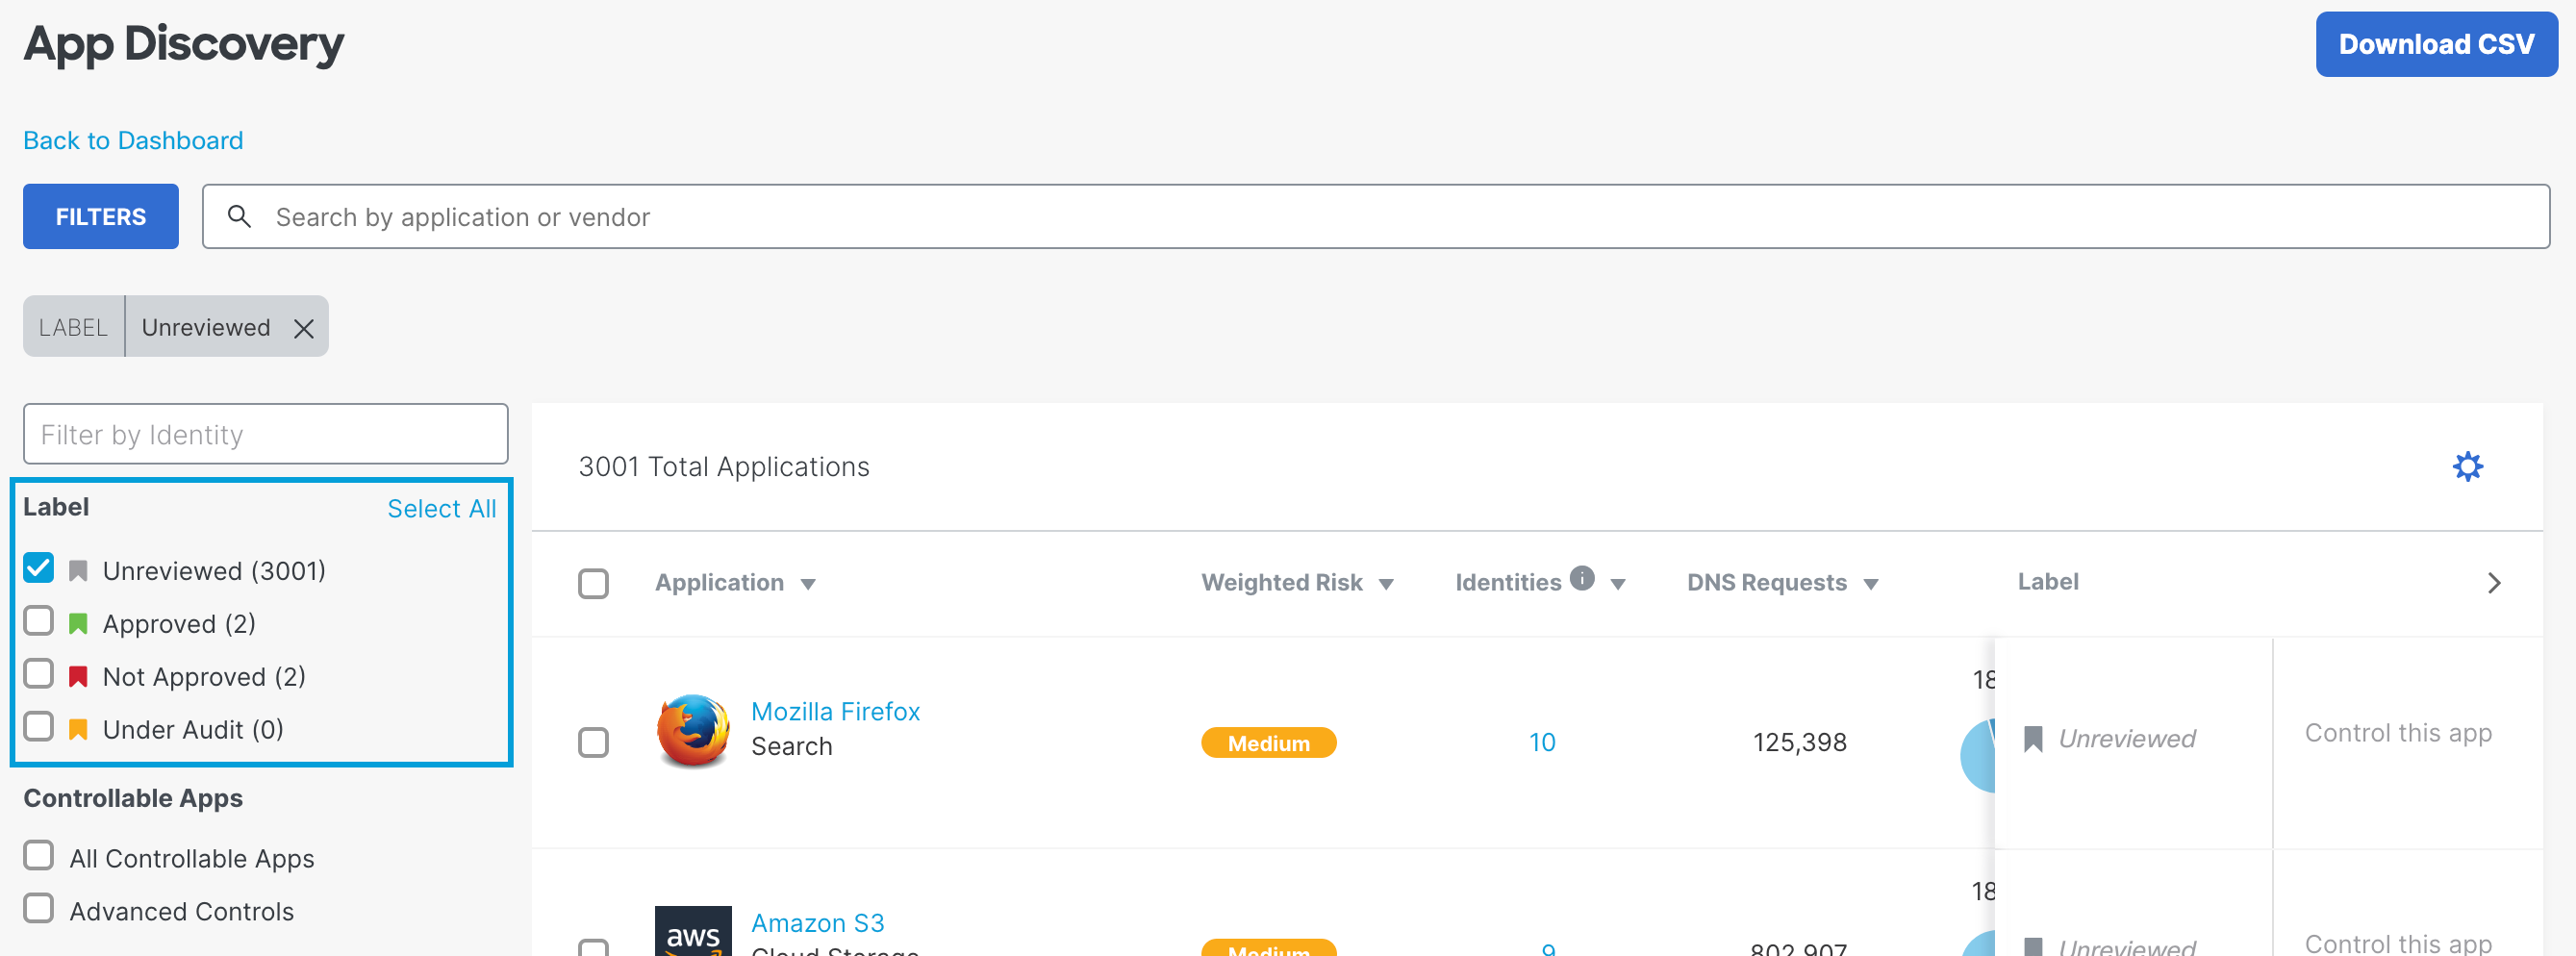
Task: Open the Mozilla Firefox application link
Action: click(x=835, y=711)
